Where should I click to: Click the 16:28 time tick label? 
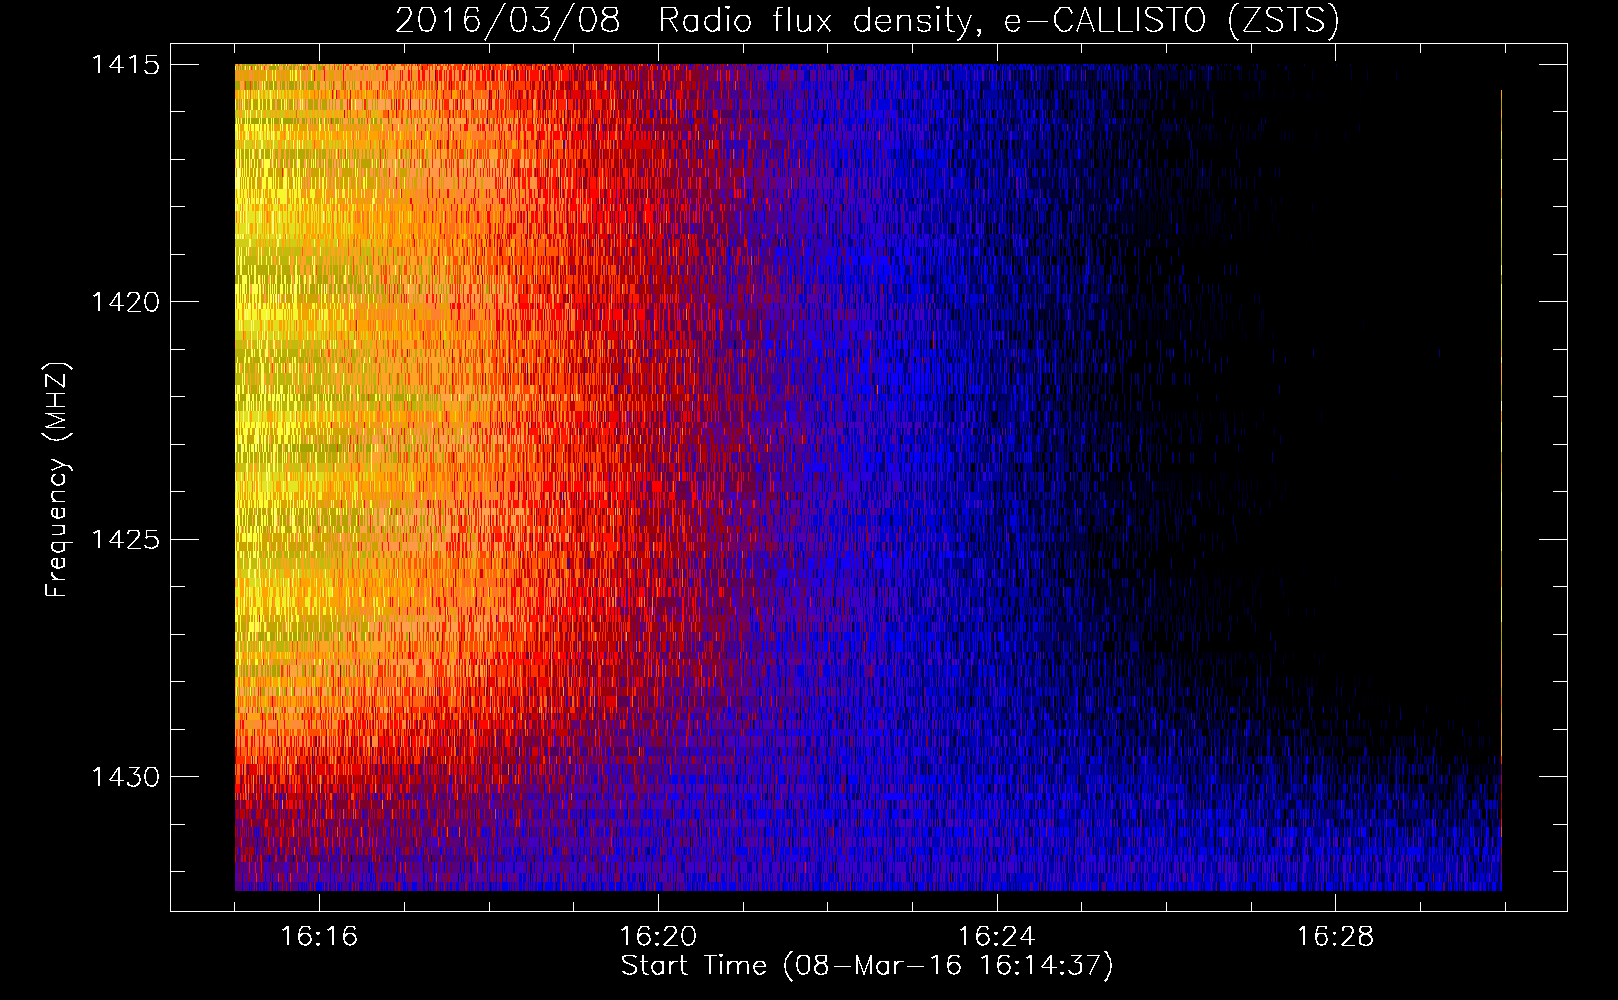point(1336,937)
